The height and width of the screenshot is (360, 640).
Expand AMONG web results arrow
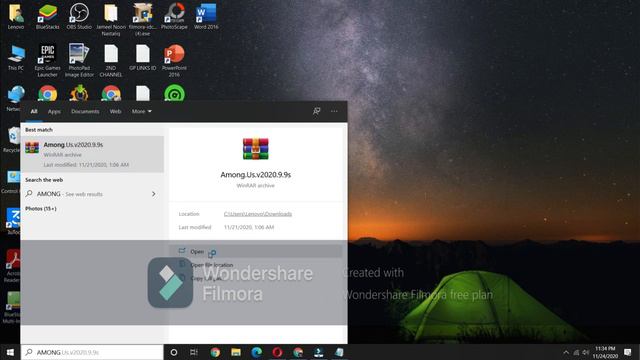tap(153, 194)
